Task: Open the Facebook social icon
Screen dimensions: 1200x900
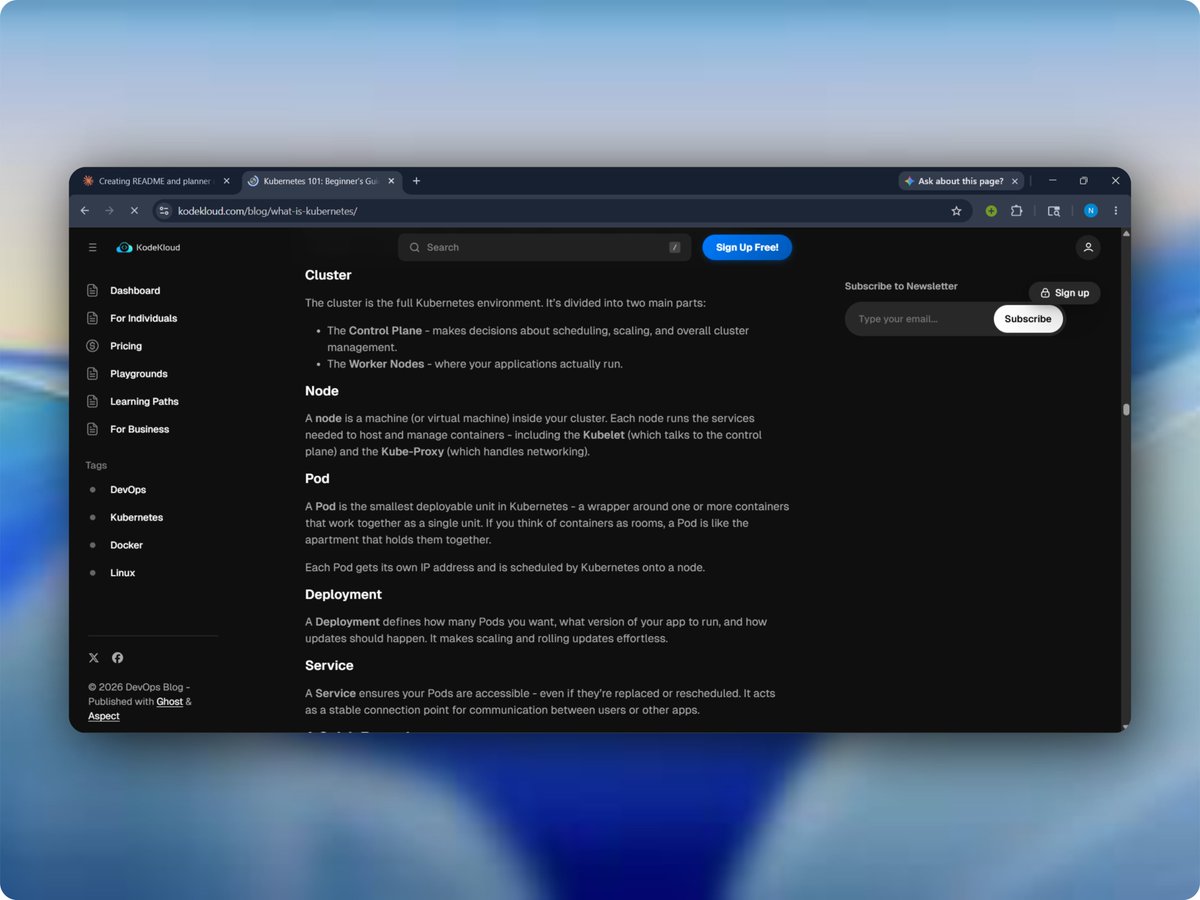Action: click(118, 658)
